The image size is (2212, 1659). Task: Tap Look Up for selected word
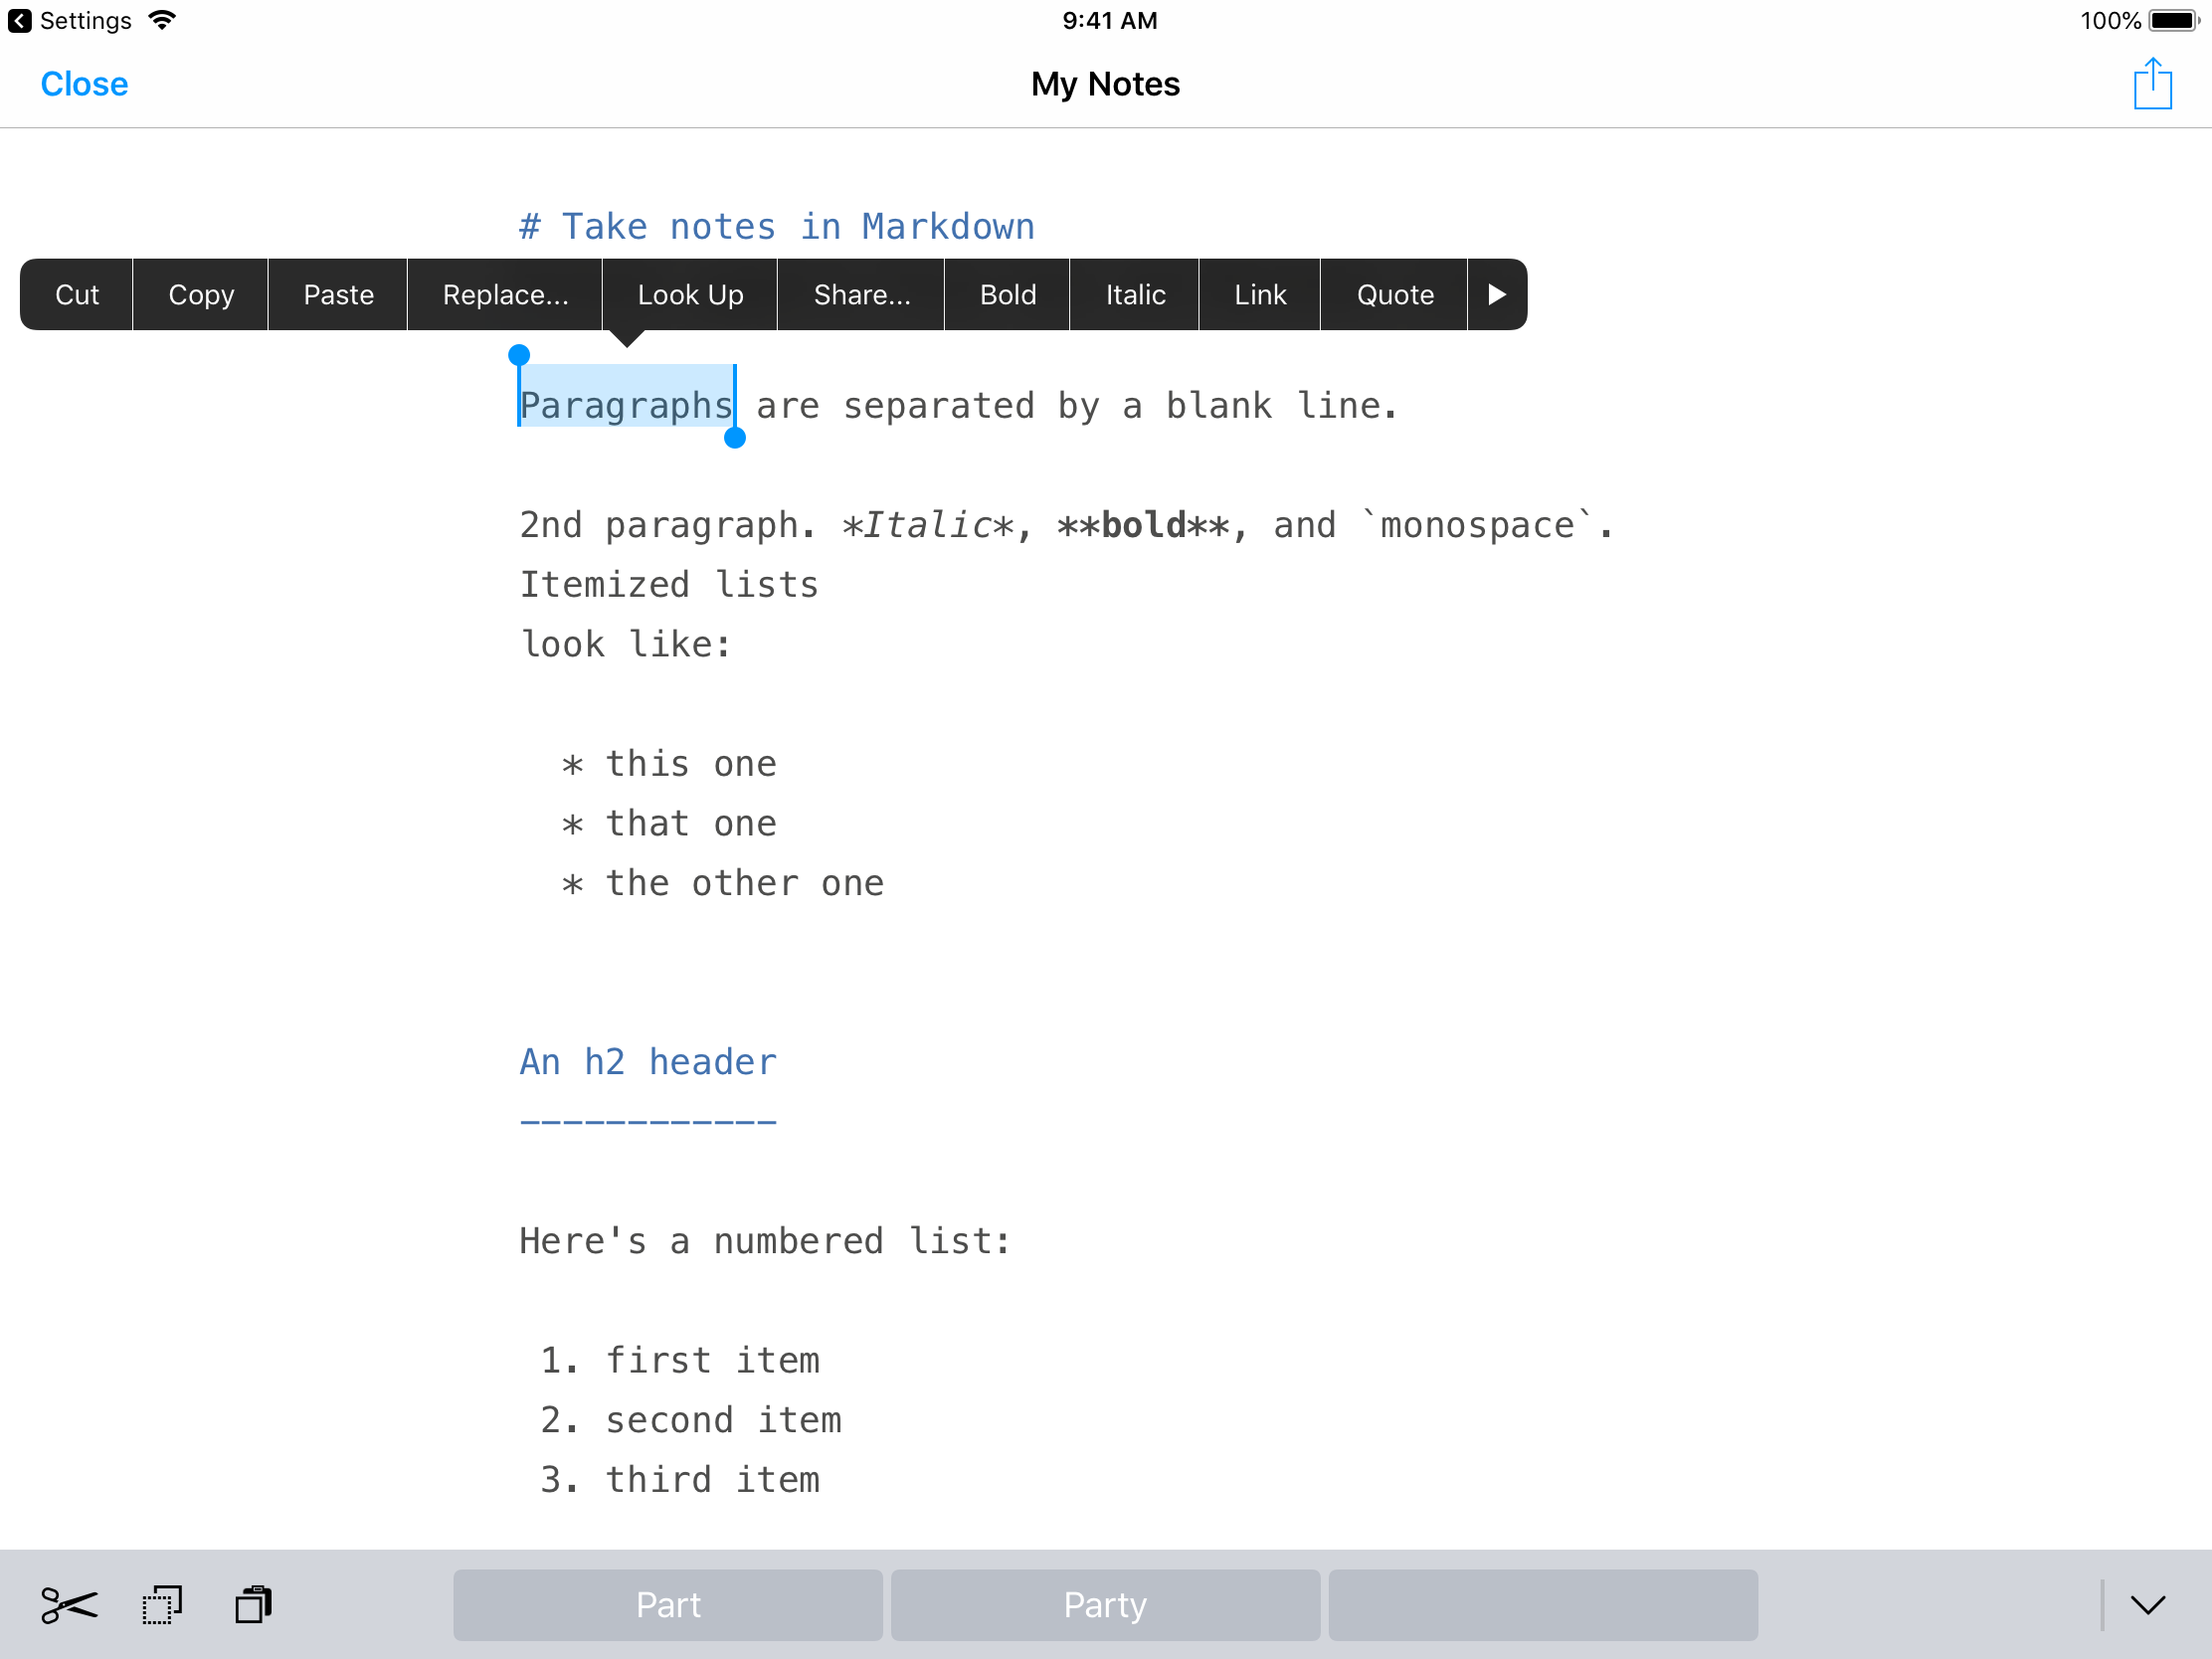[x=690, y=294]
